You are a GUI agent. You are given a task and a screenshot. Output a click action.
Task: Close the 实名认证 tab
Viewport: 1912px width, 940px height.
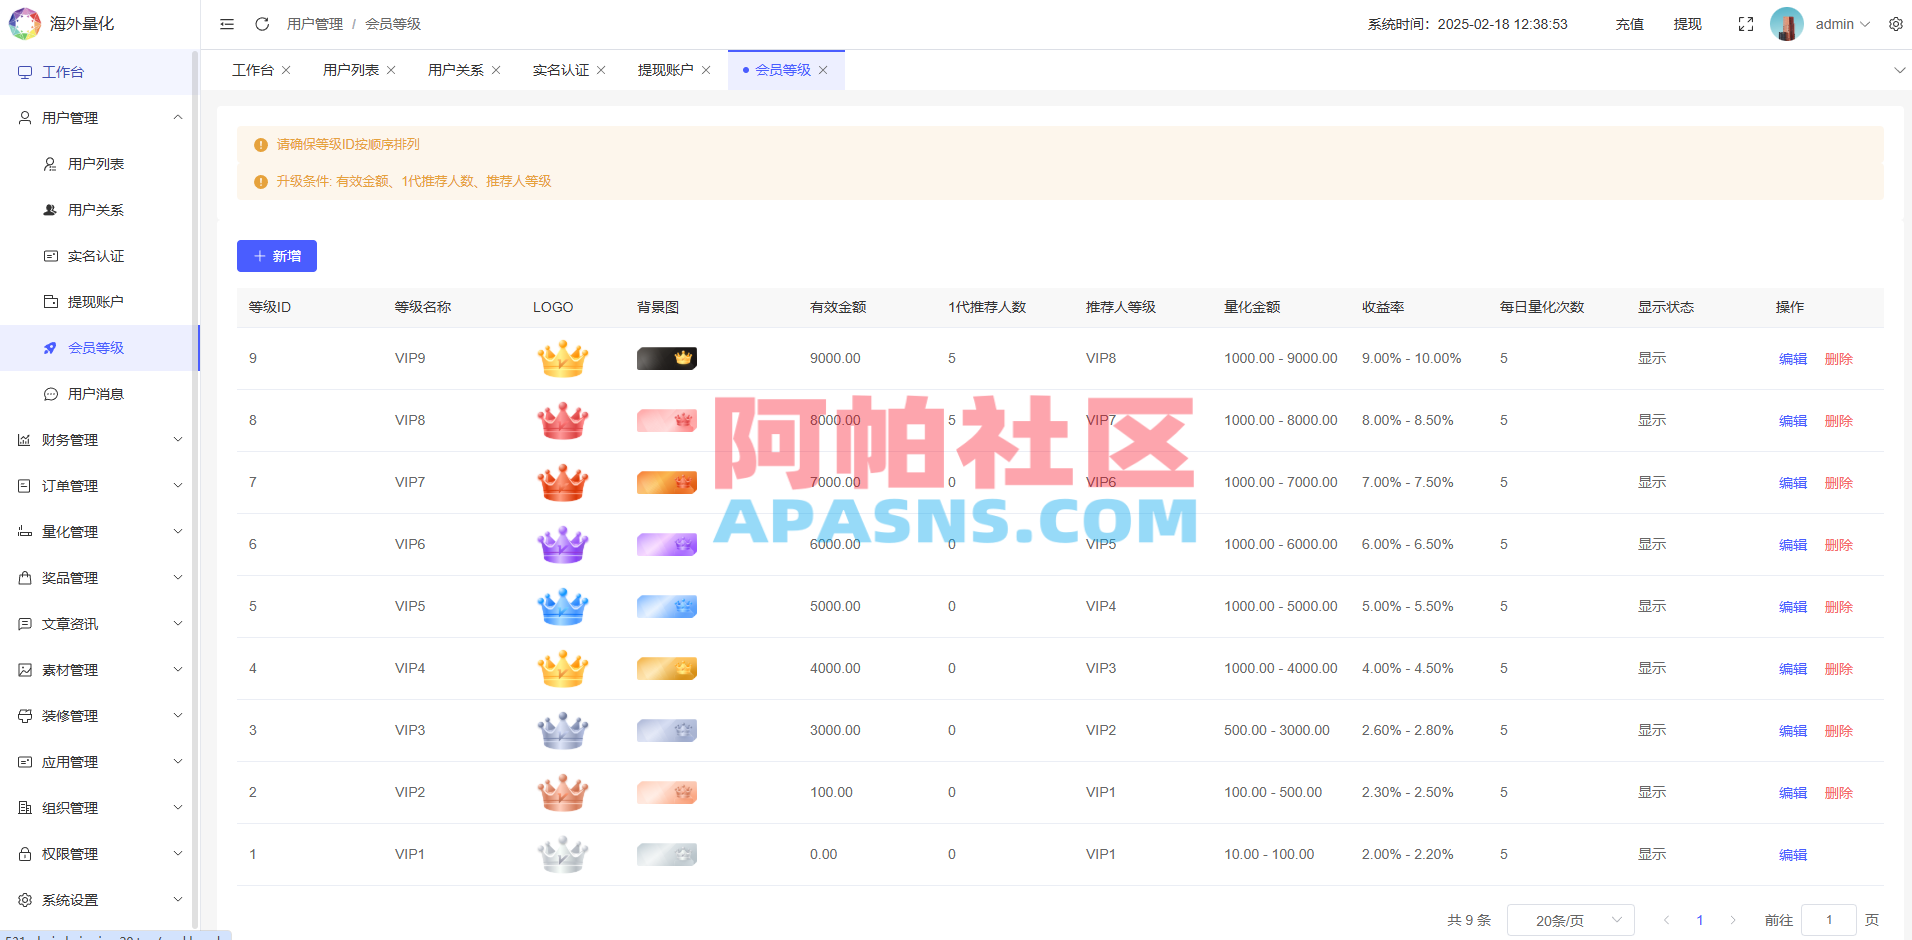[x=600, y=69]
